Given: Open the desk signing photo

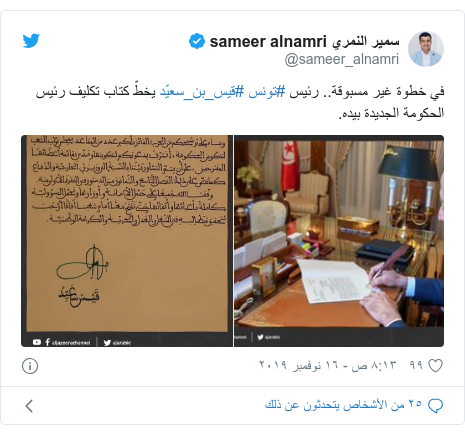Looking at the screenshot, I should pos(339,241).
